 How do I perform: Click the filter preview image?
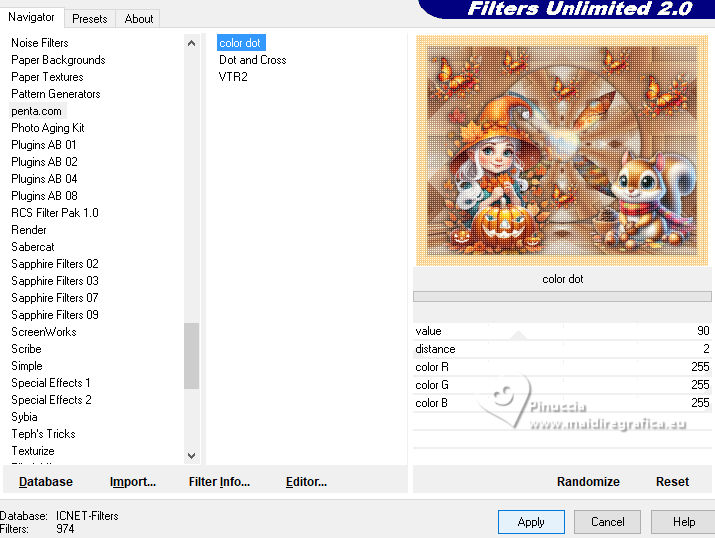point(562,150)
